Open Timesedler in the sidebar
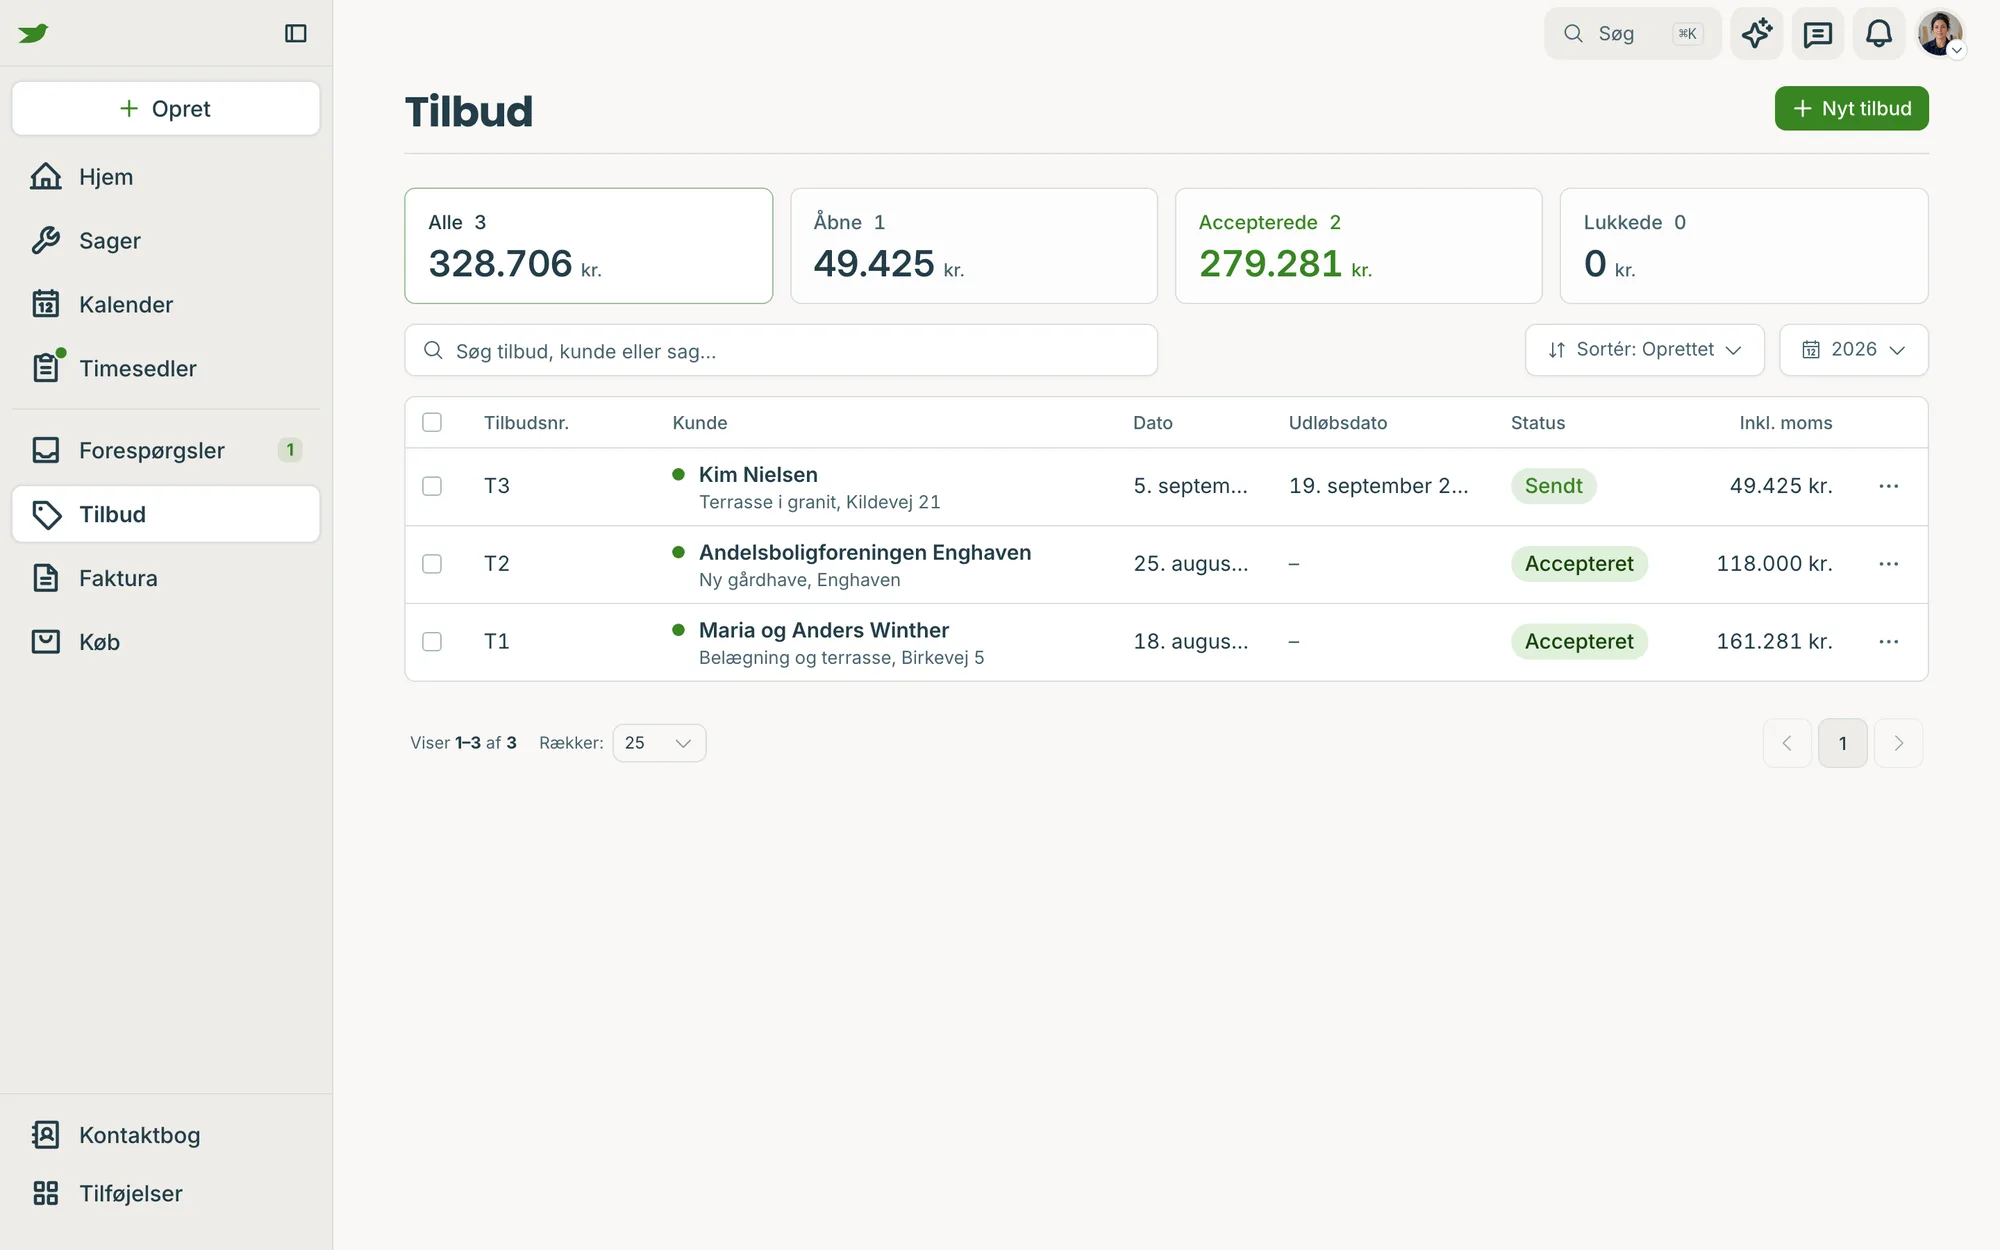Image resolution: width=2000 pixels, height=1250 pixels. [x=166, y=369]
